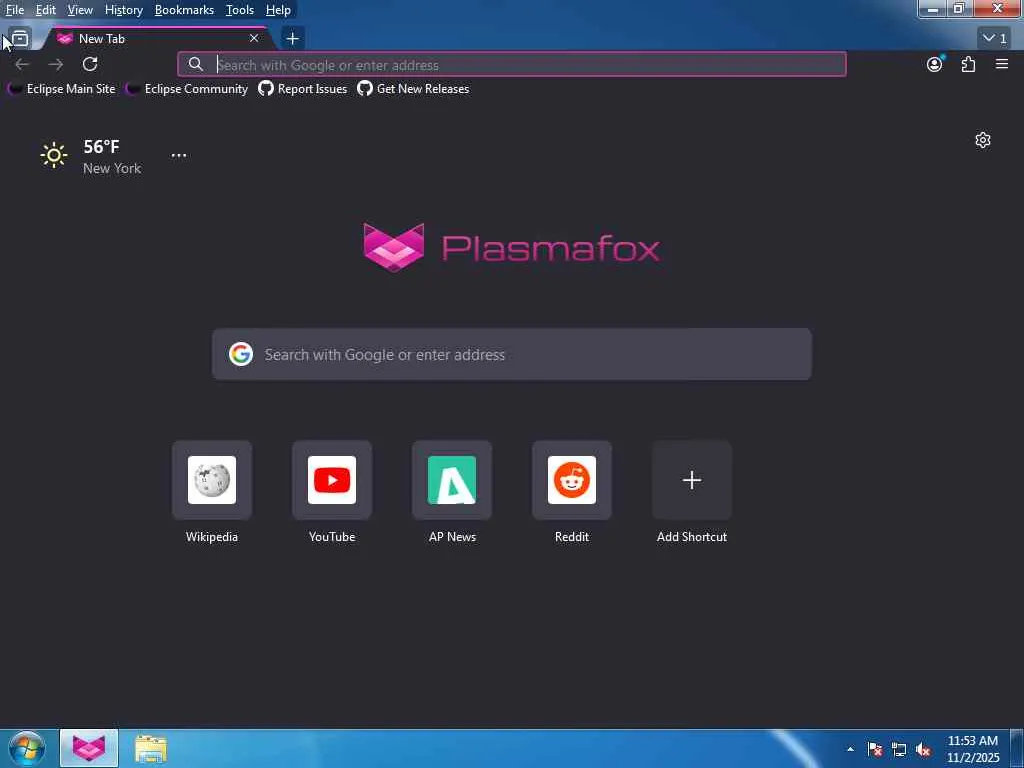The image size is (1024, 768).
Task: Open the Eclipse Main Site bookmark
Action: click(x=61, y=89)
